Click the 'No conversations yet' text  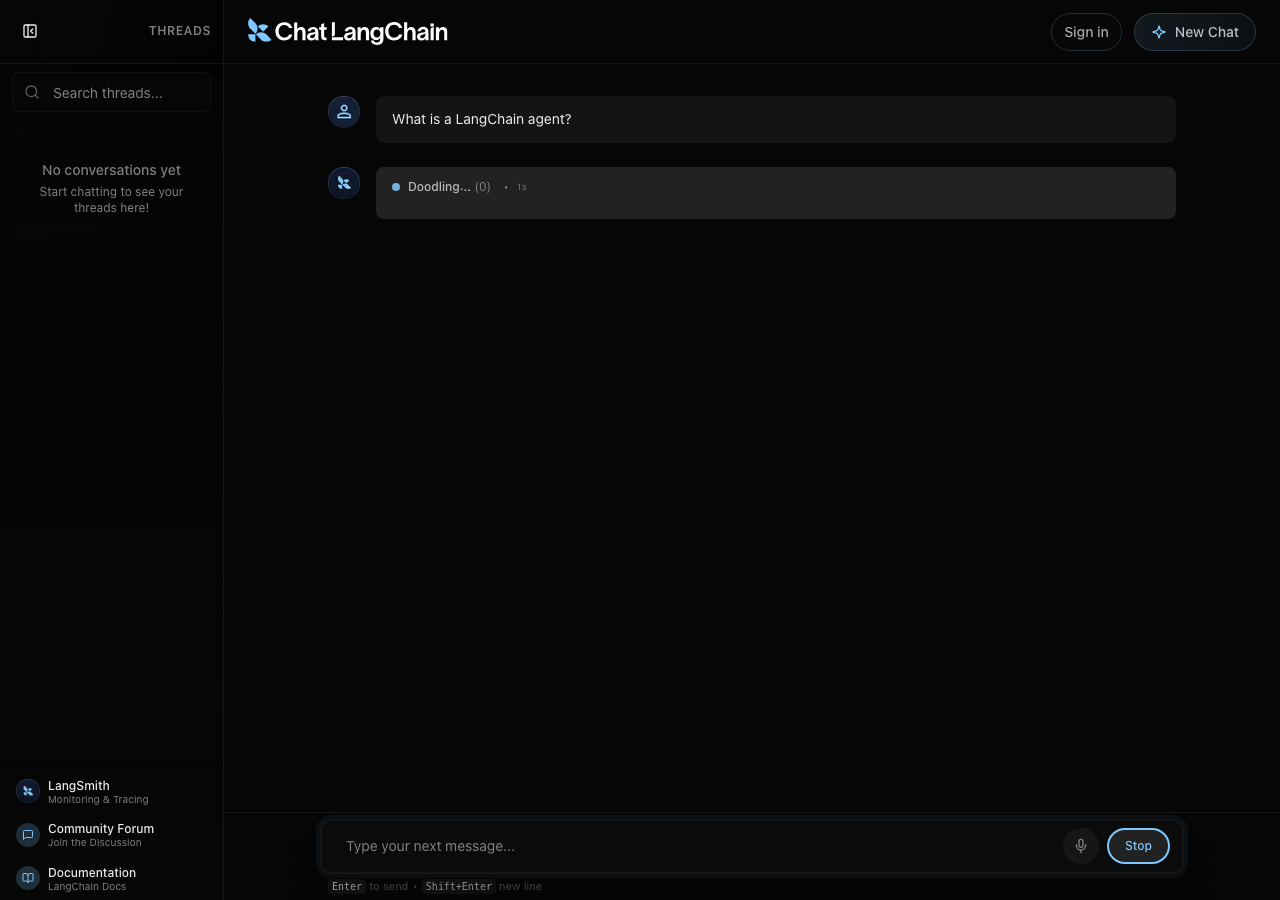pyautogui.click(x=112, y=170)
